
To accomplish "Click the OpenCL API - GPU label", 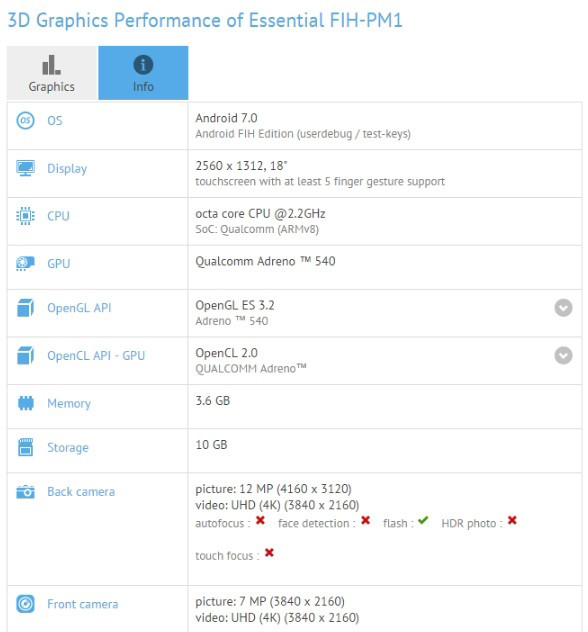I will 96,356.
